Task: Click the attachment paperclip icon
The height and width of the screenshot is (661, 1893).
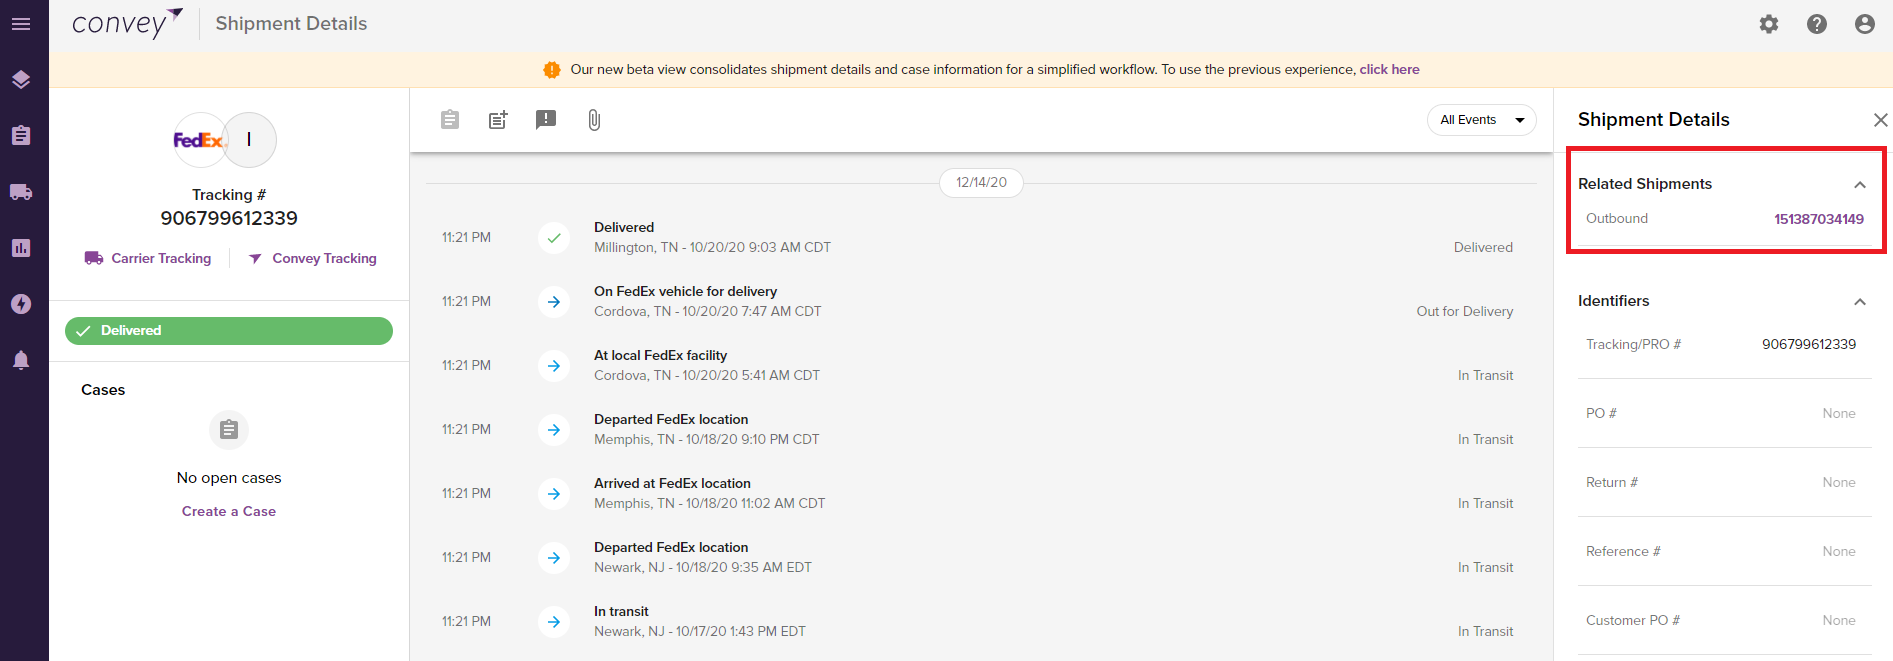Action: click(594, 120)
